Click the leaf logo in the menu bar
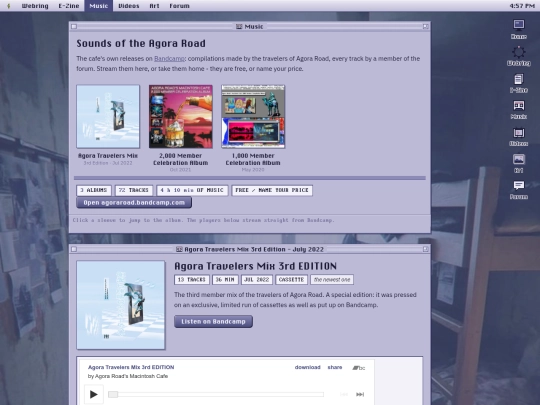Viewport: 540px width, 405px height. (x=9, y=6)
